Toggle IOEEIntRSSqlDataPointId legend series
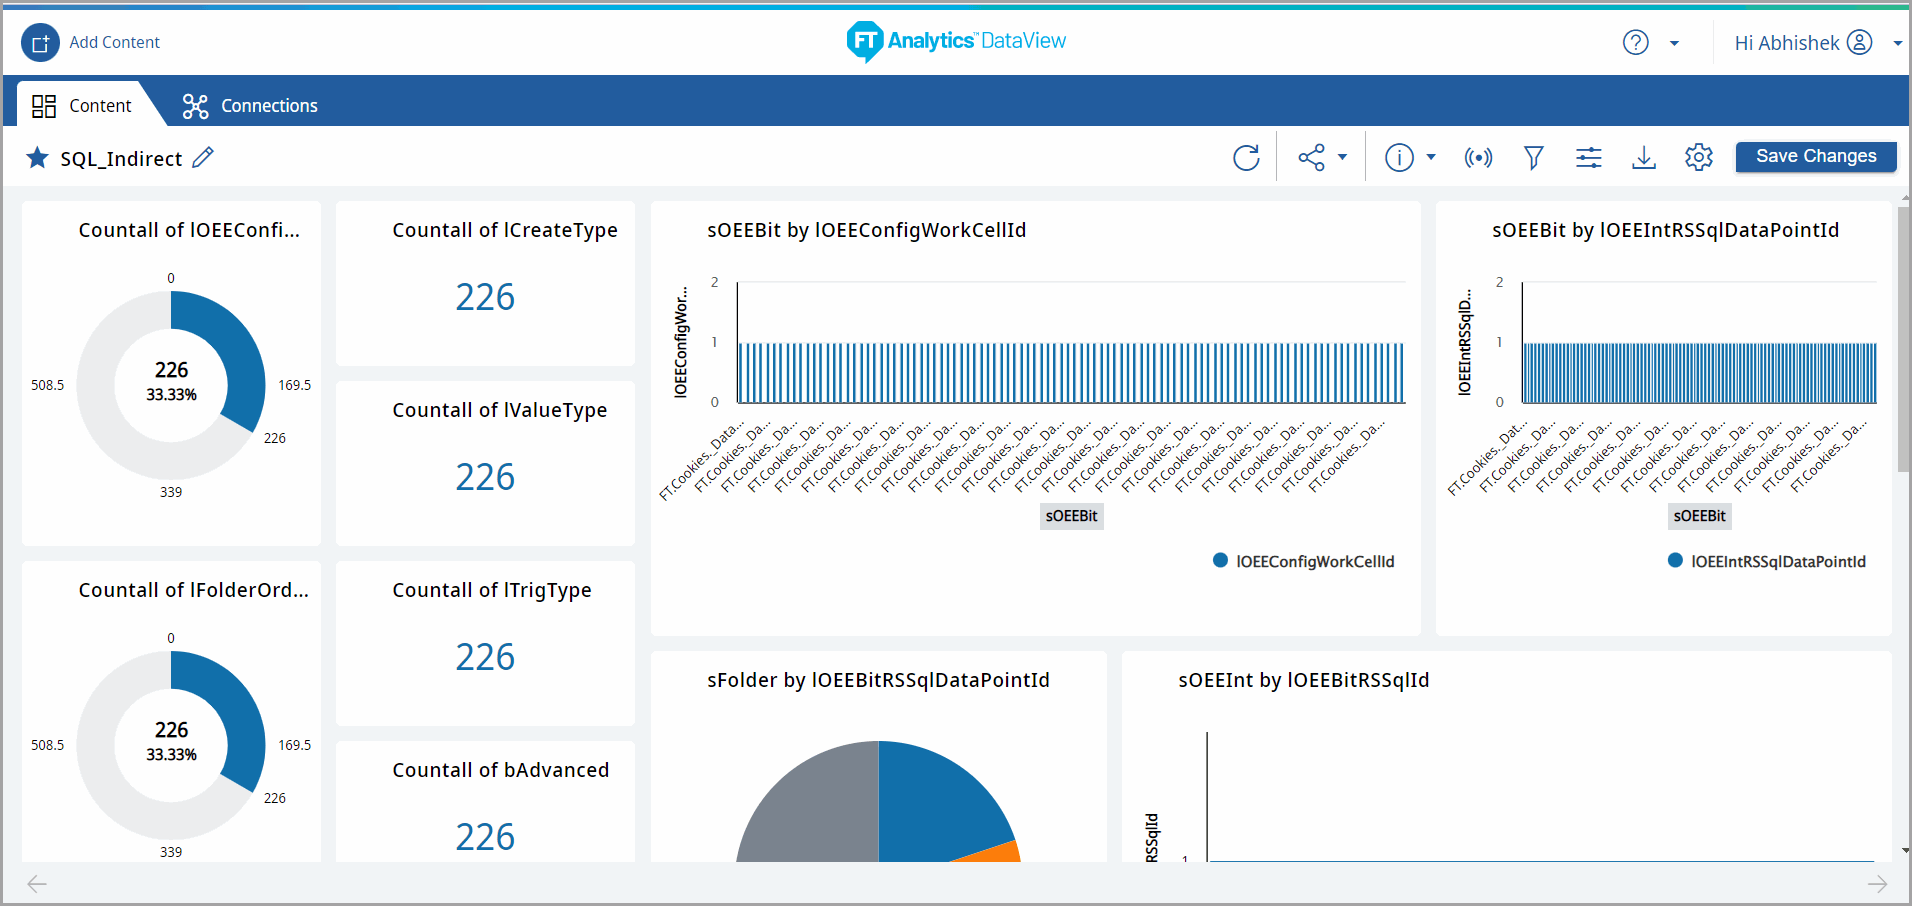Screen dimensions: 1912x906 click(x=1767, y=561)
